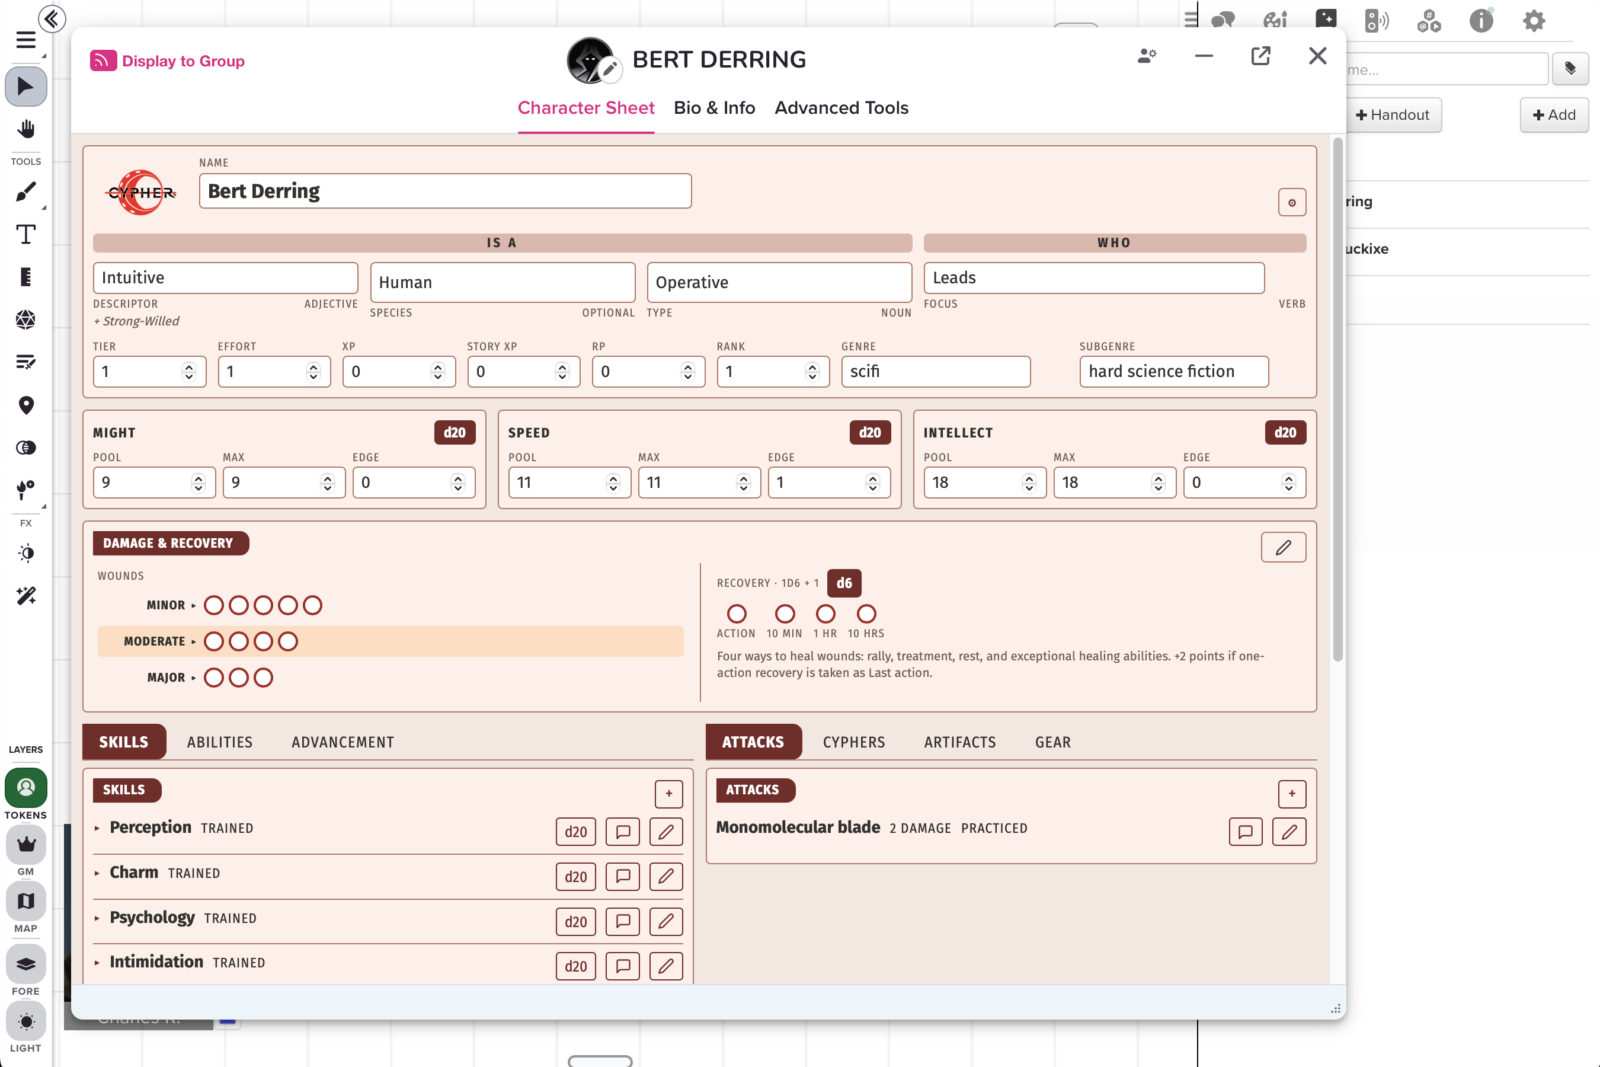Open the Cyphers tab

tap(854, 742)
